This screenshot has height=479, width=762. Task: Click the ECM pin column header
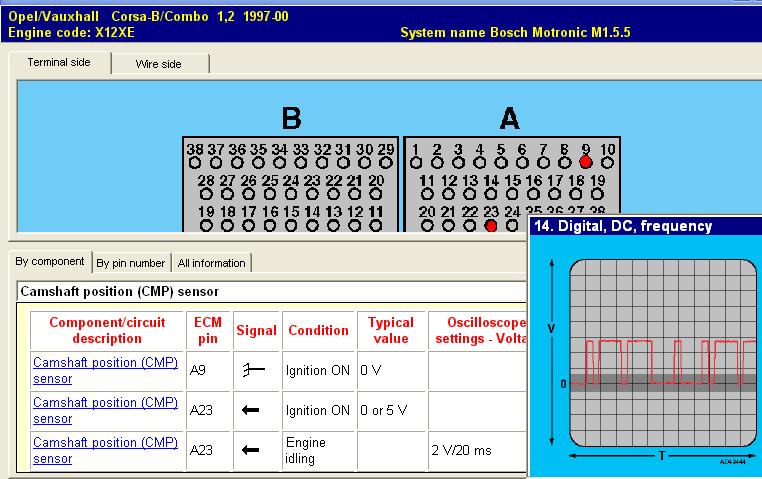(208, 330)
